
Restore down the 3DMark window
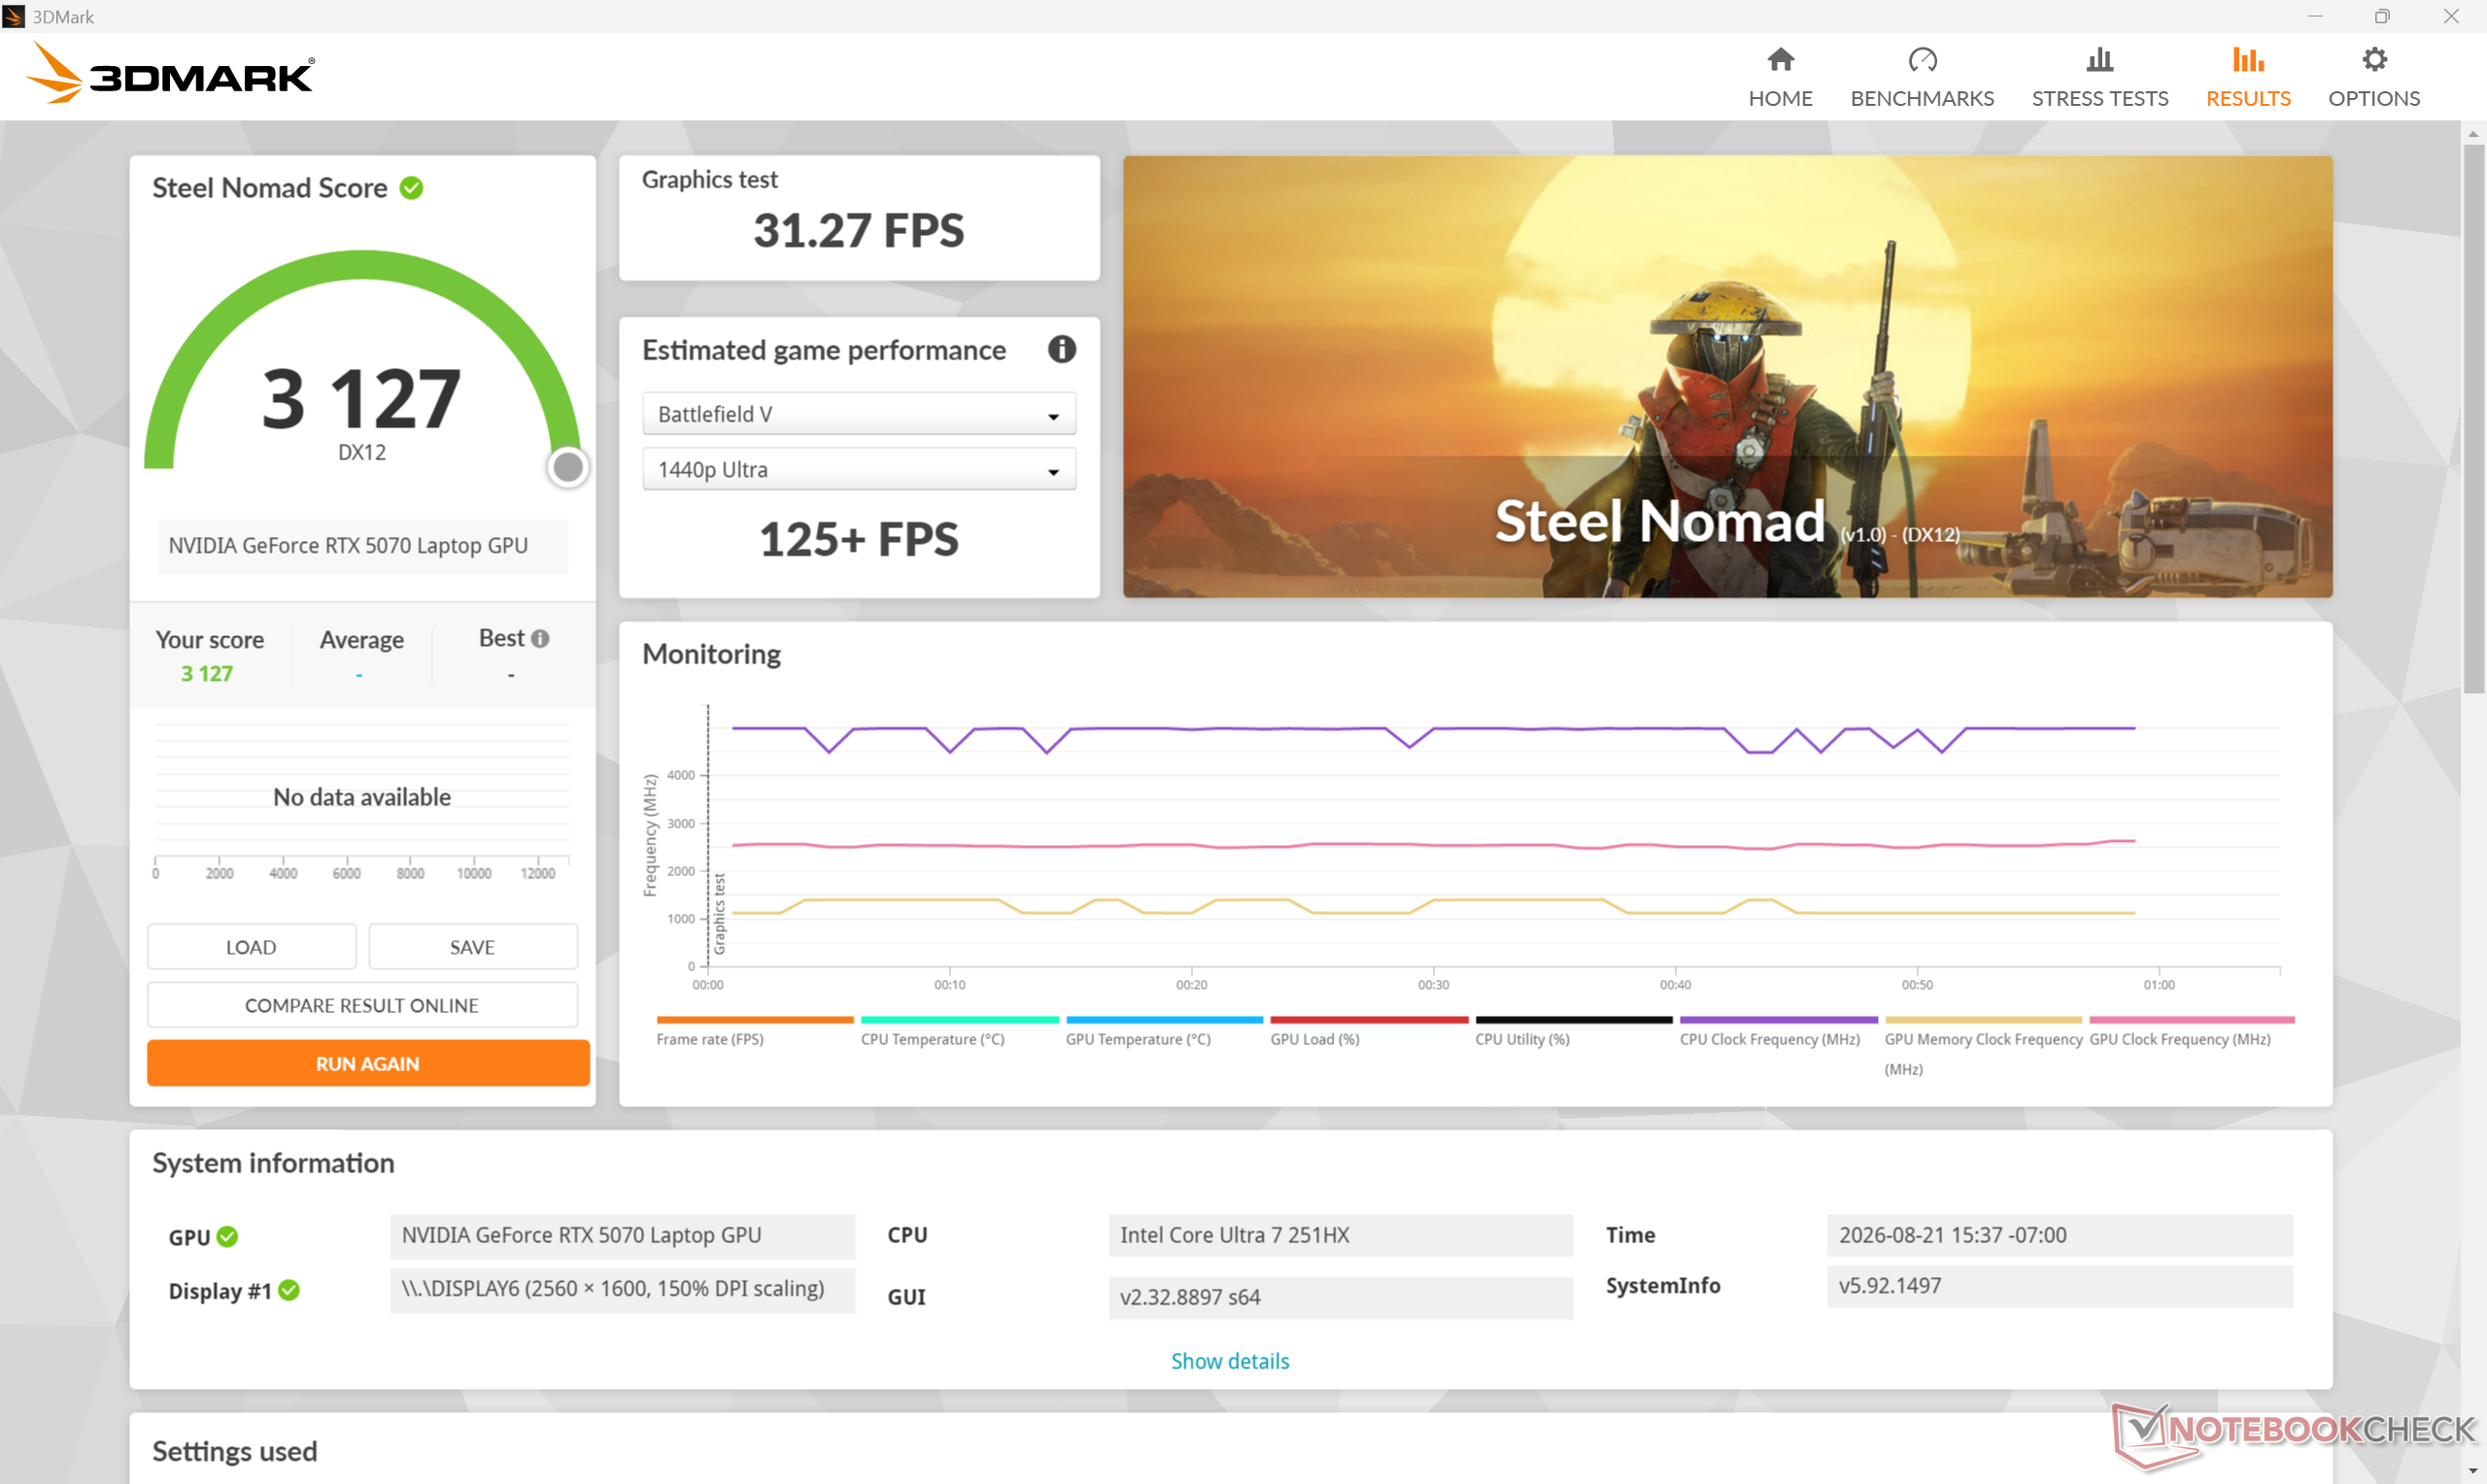pos(2382,16)
